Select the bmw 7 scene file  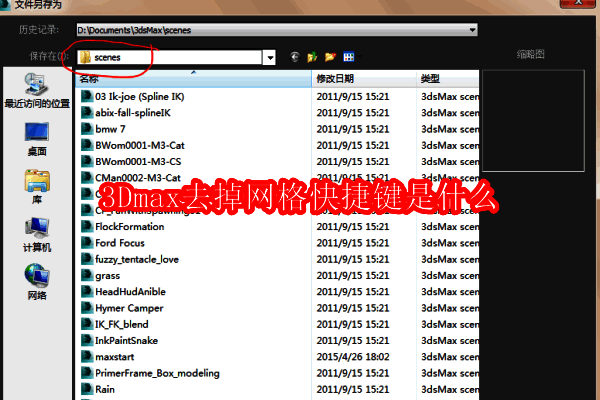coord(110,129)
